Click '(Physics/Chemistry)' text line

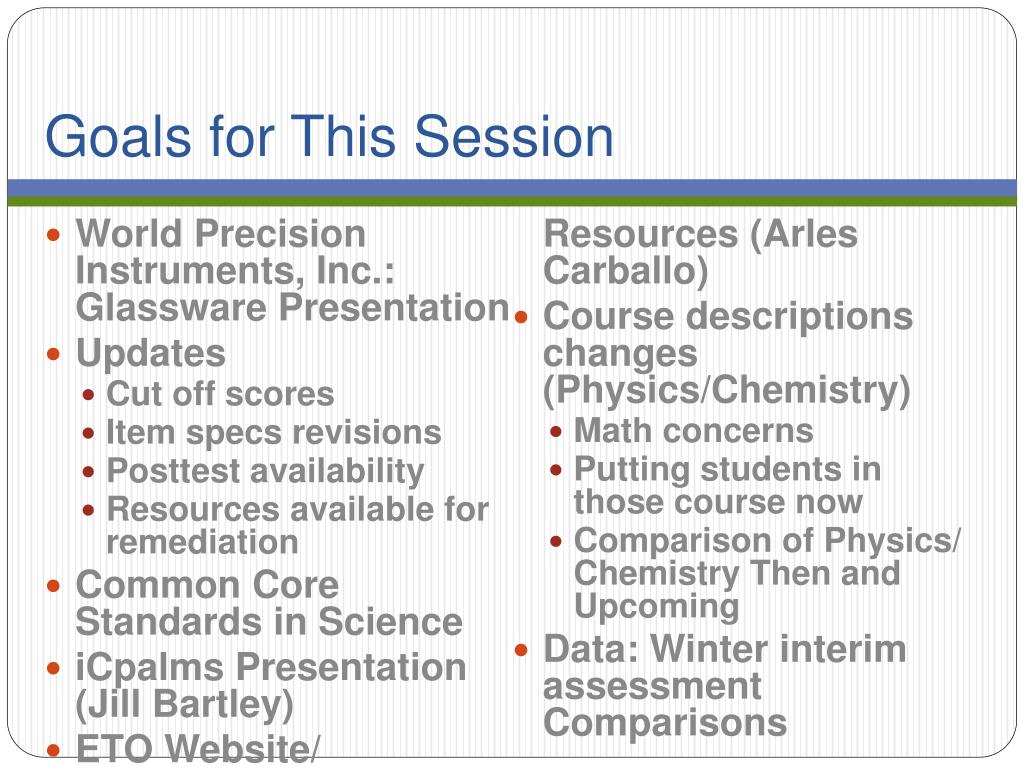[x=727, y=391]
